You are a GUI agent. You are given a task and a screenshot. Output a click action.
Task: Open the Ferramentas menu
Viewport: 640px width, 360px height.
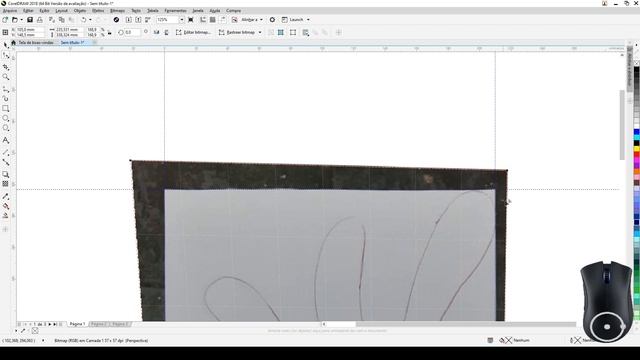(175, 11)
